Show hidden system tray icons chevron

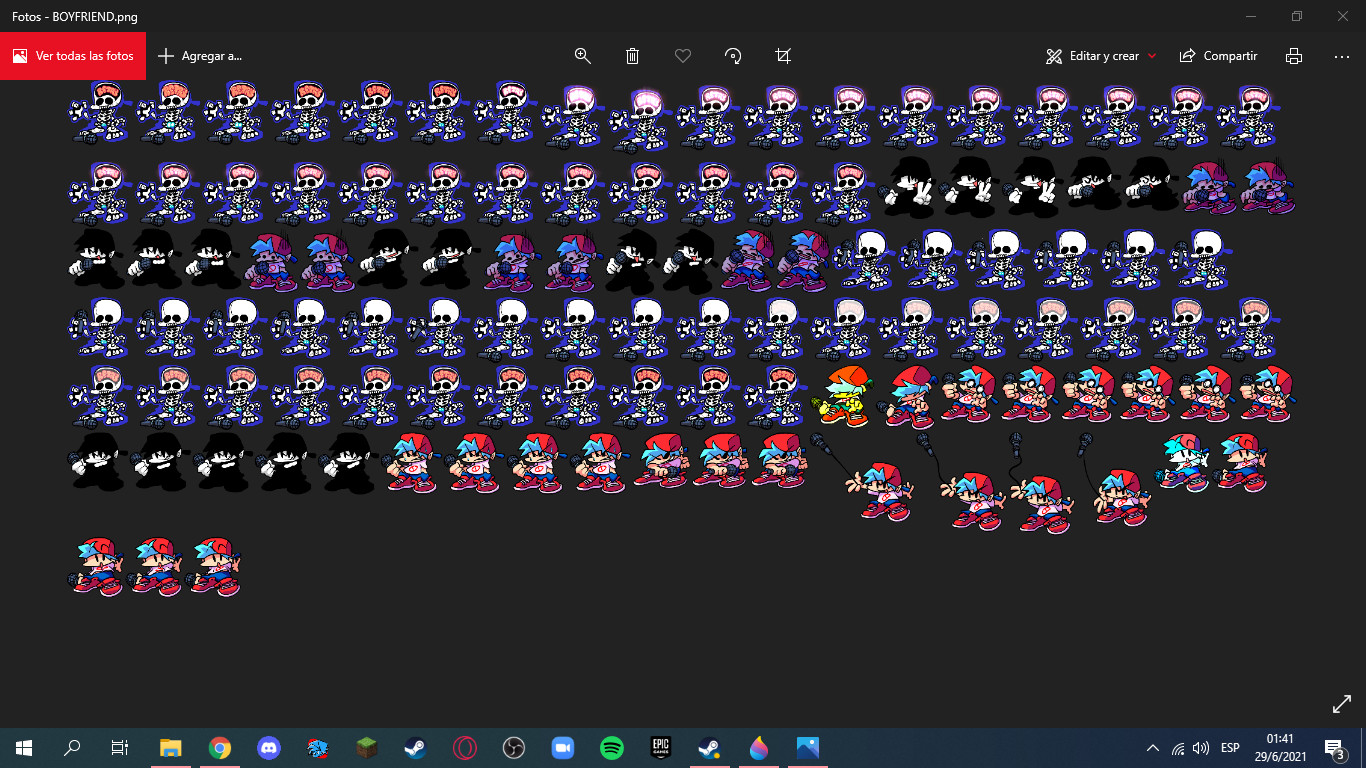tap(1153, 748)
